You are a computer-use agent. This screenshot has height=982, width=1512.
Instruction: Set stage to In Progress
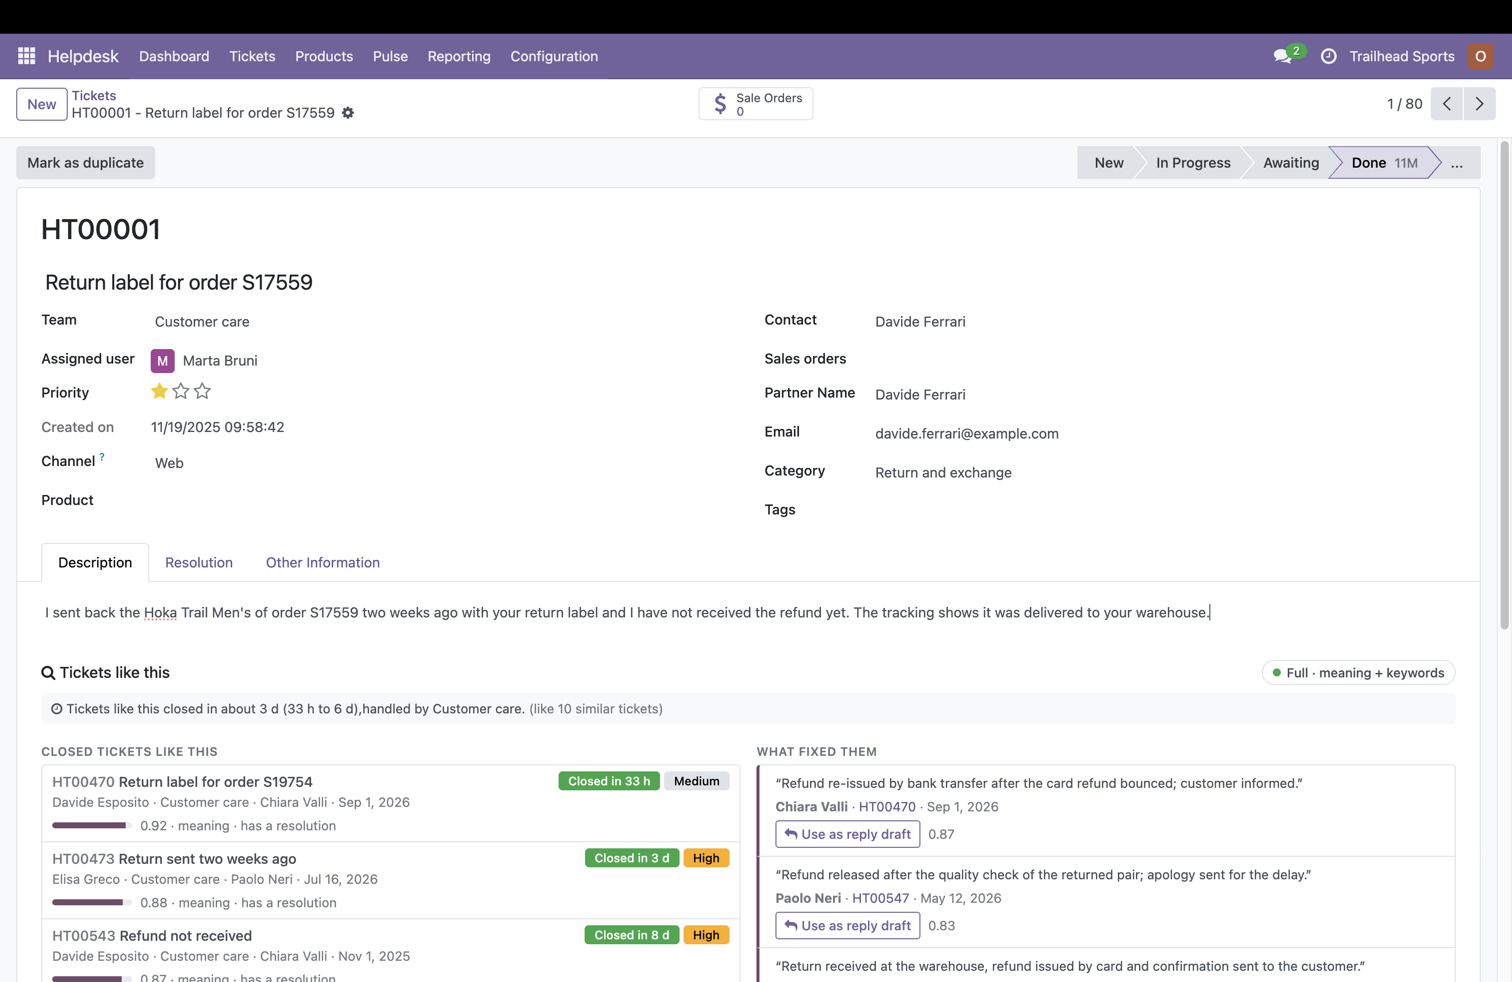pyautogui.click(x=1193, y=163)
